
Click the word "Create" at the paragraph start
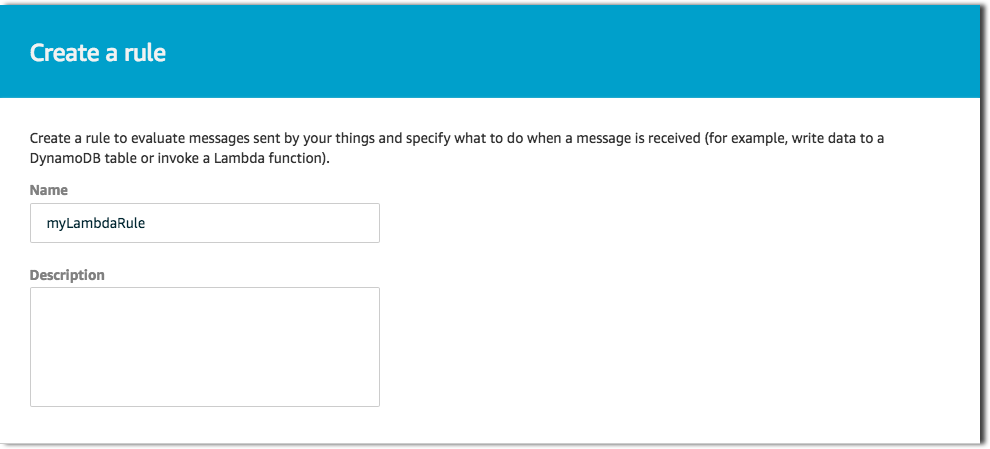click(x=49, y=138)
